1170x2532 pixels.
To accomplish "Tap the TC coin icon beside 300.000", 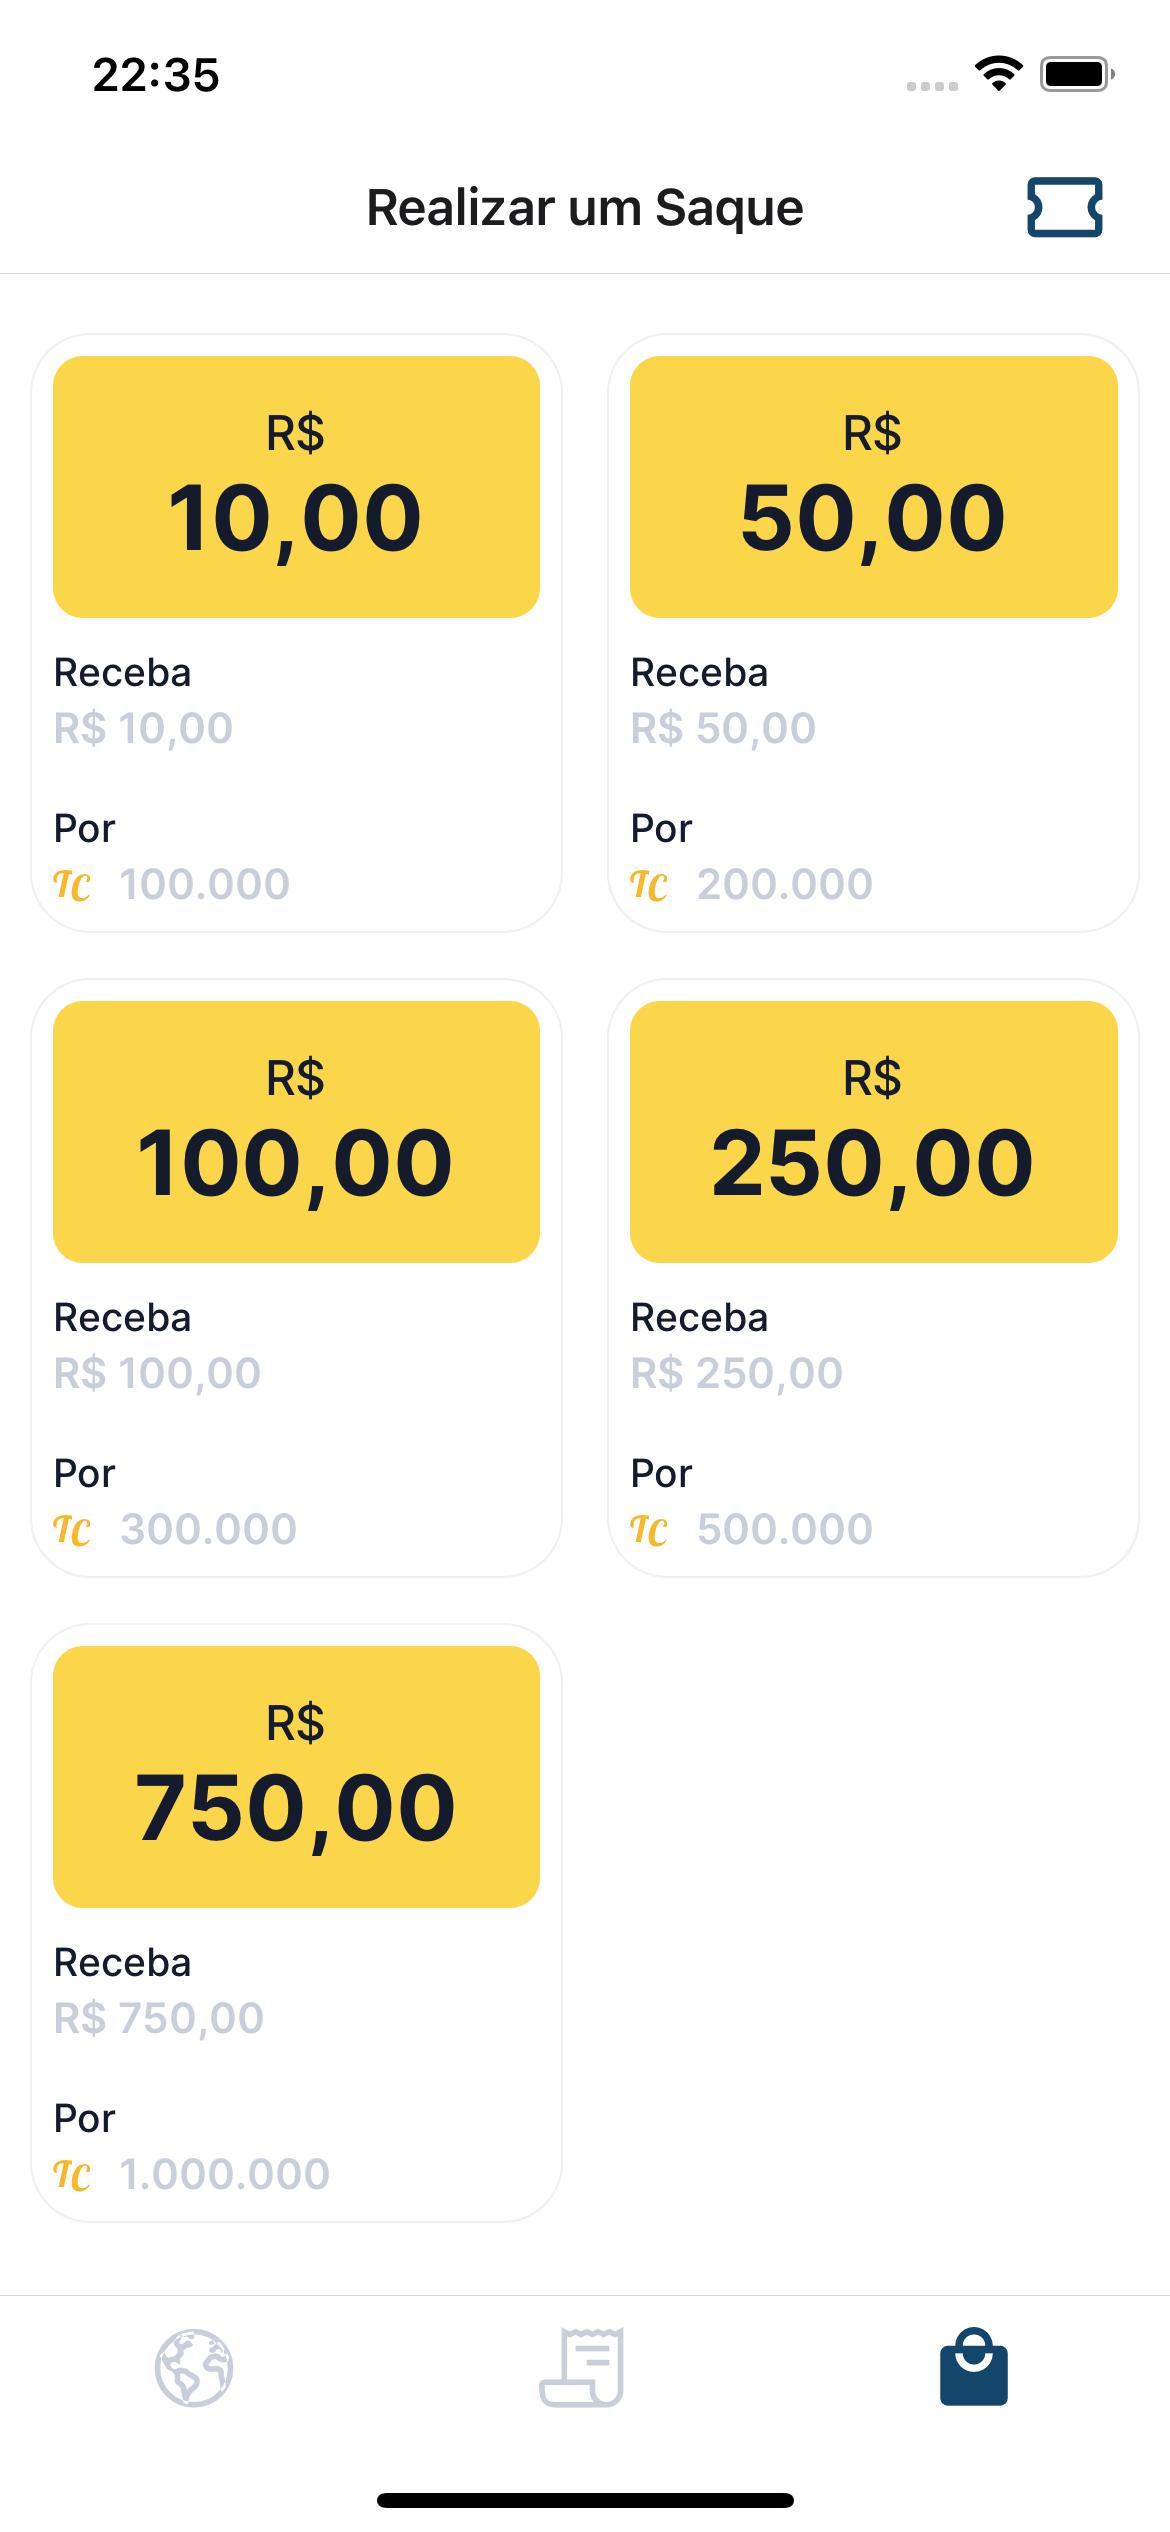I will pos(72,1530).
